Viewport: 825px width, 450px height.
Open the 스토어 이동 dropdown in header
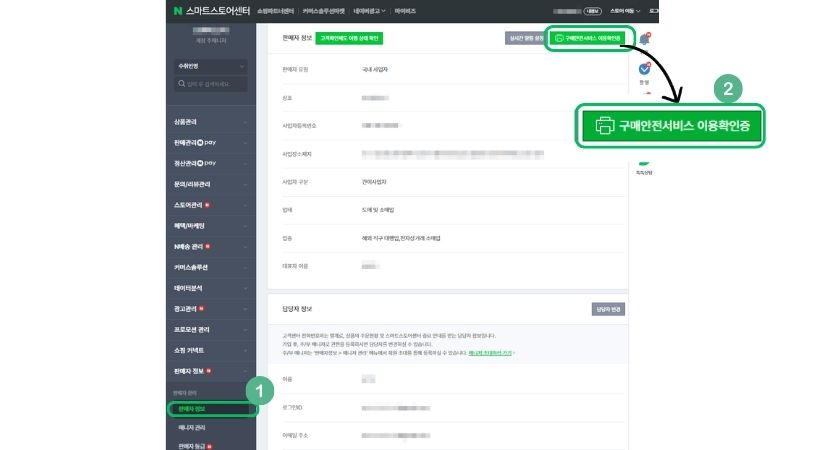tap(625, 11)
